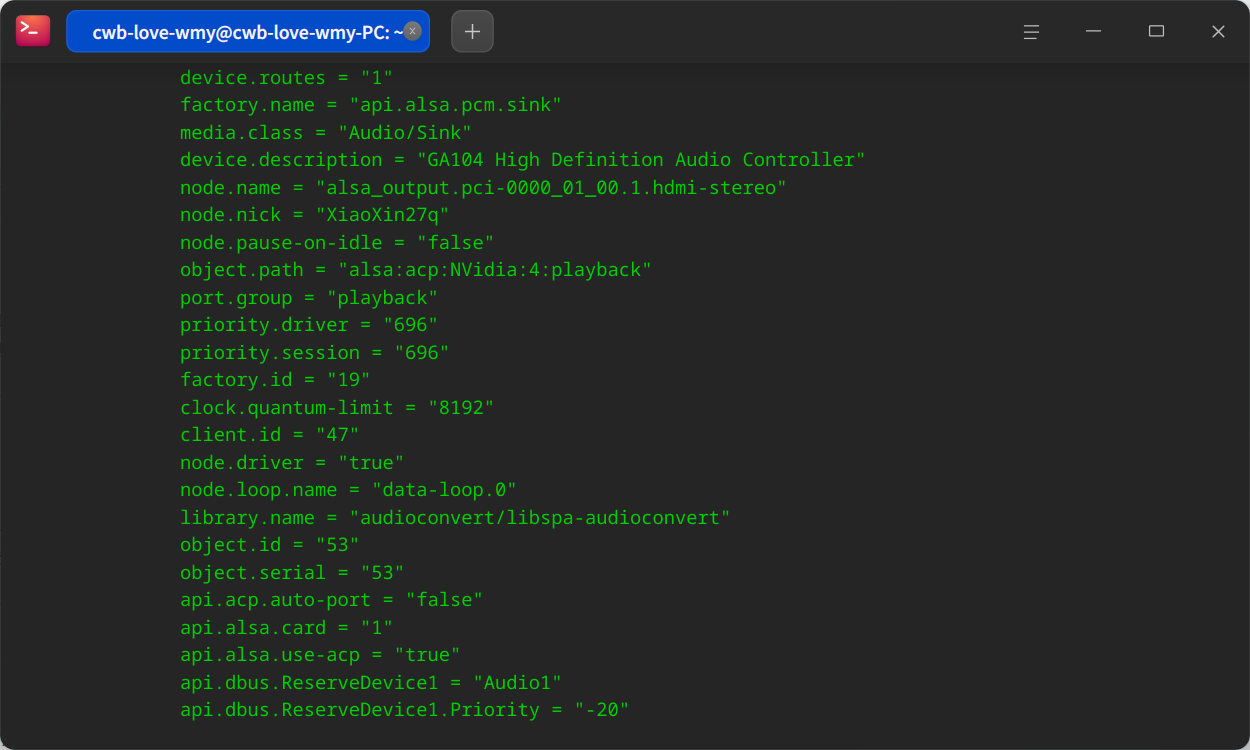Image resolution: width=1250 pixels, height=750 pixels.
Task: Click the line factory.id = "19"
Action: pos(275,380)
